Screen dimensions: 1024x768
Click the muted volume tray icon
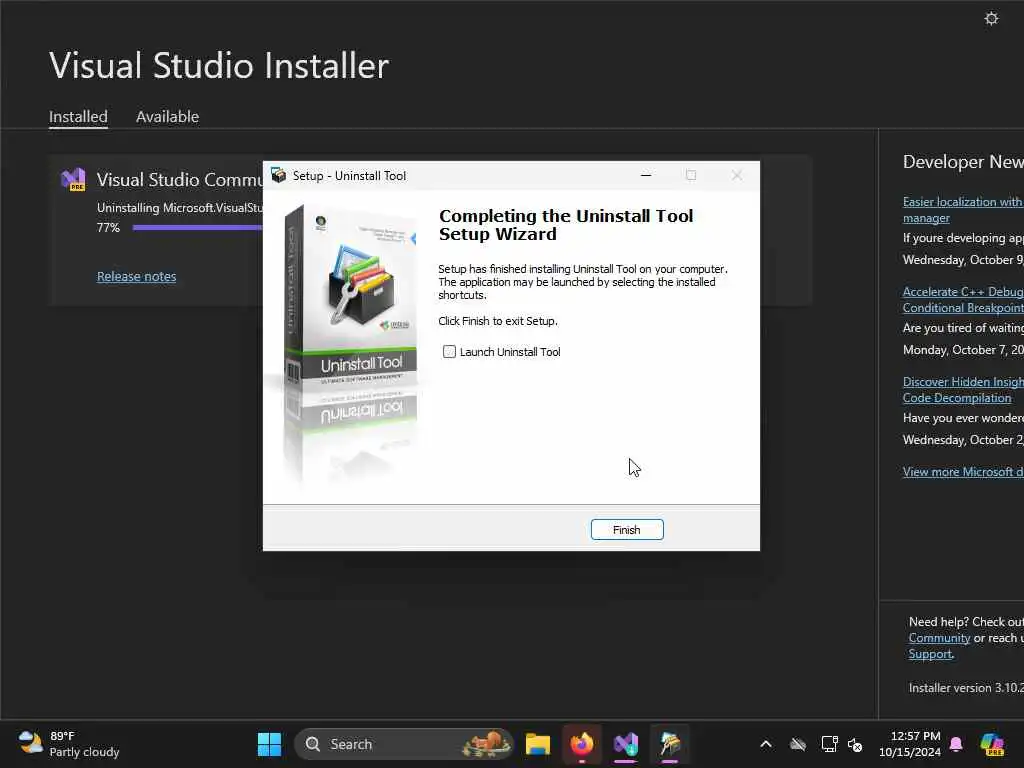click(855, 744)
